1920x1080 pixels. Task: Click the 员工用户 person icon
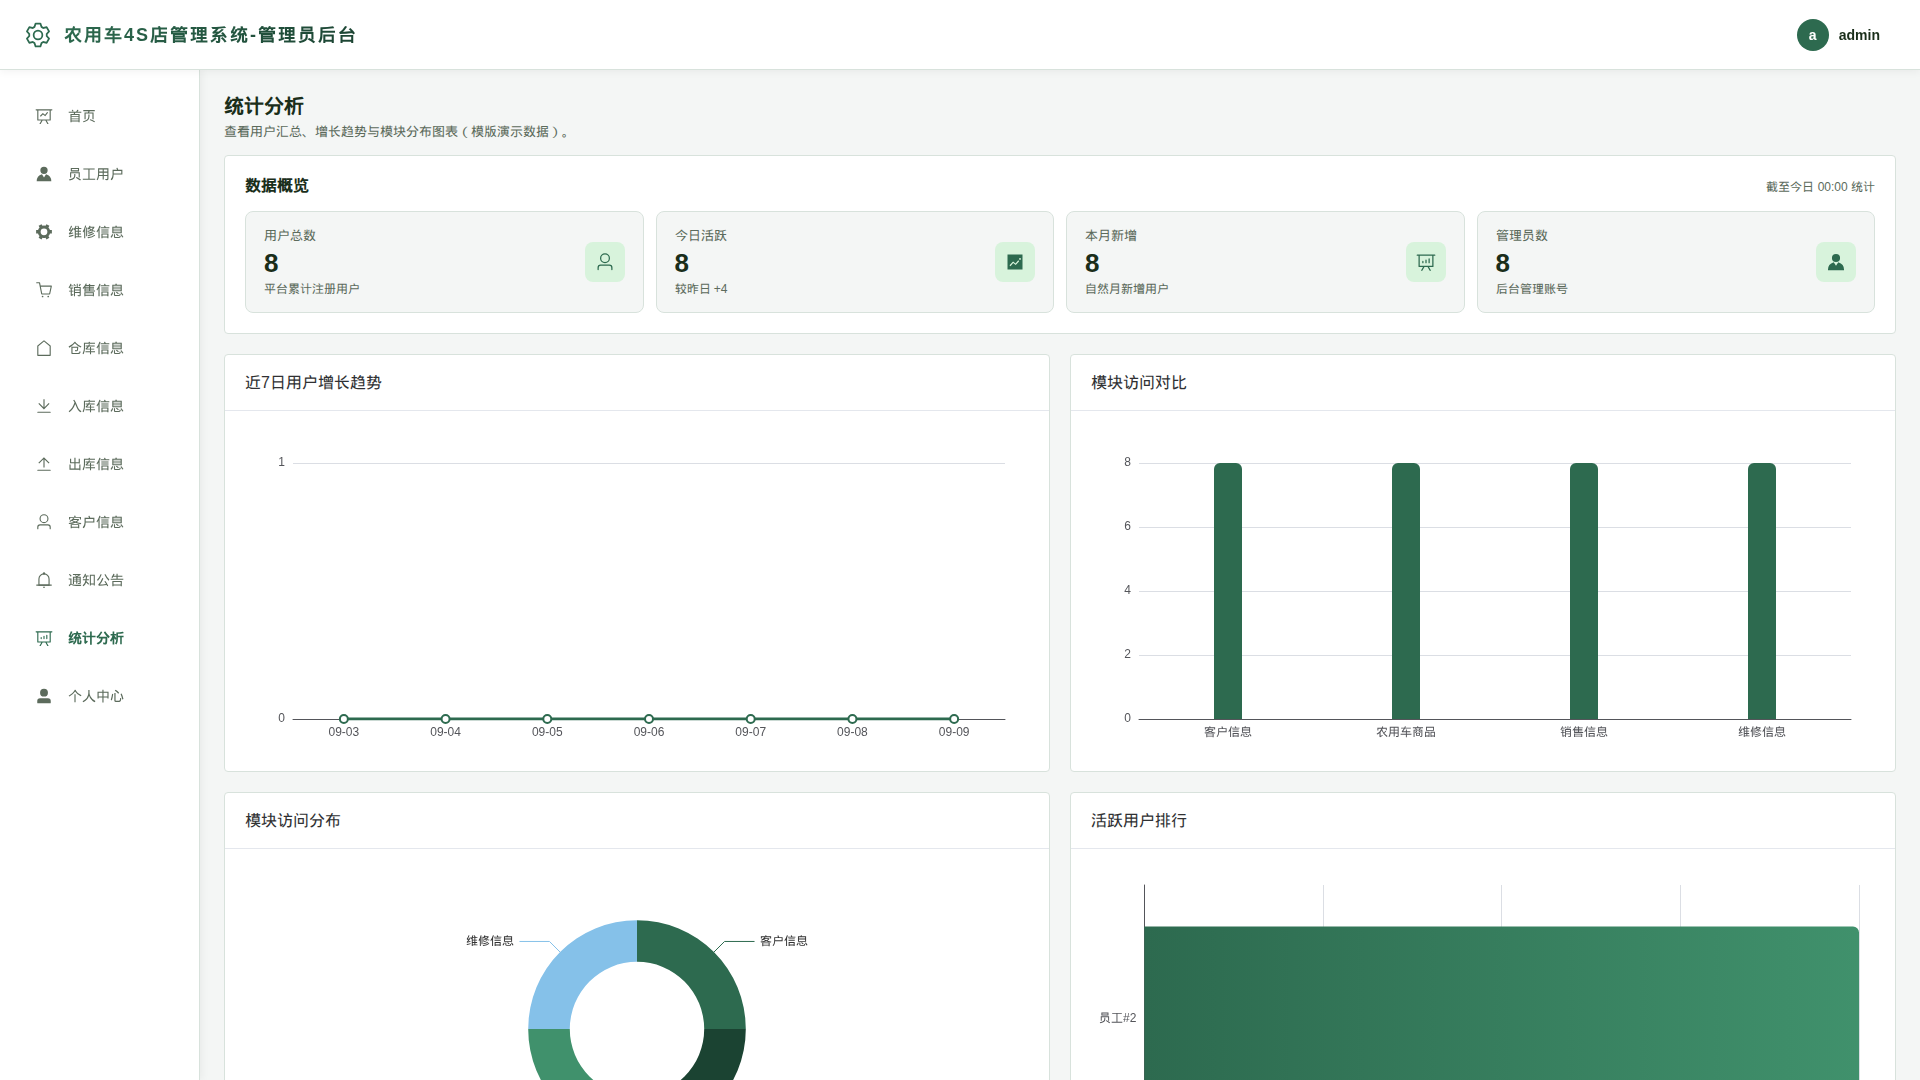44,174
